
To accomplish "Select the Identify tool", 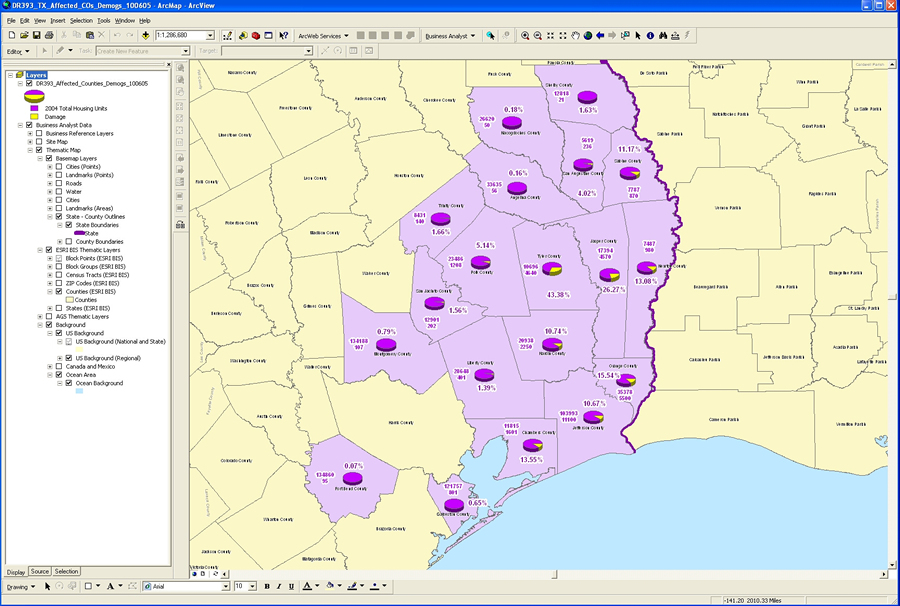I will click(x=650, y=36).
